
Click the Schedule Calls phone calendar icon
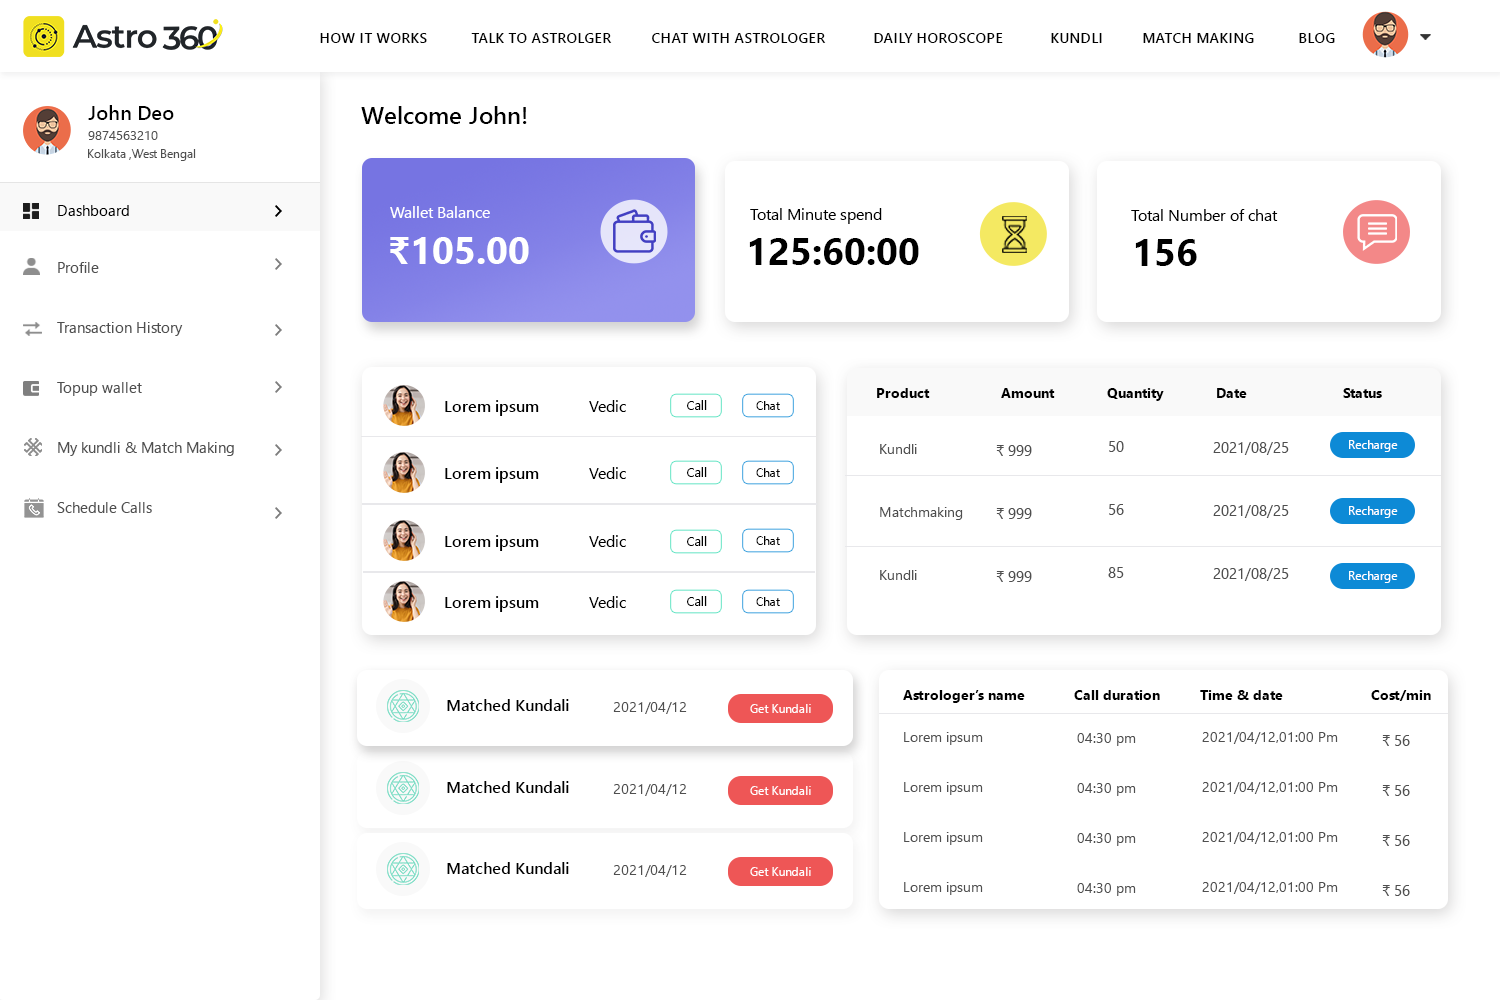pyautogui.click(x=33, y=508)
